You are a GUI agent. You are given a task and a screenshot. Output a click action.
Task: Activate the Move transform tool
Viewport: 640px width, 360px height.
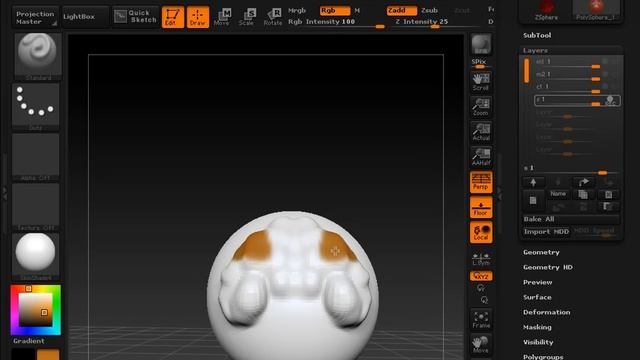click(222, 17)
